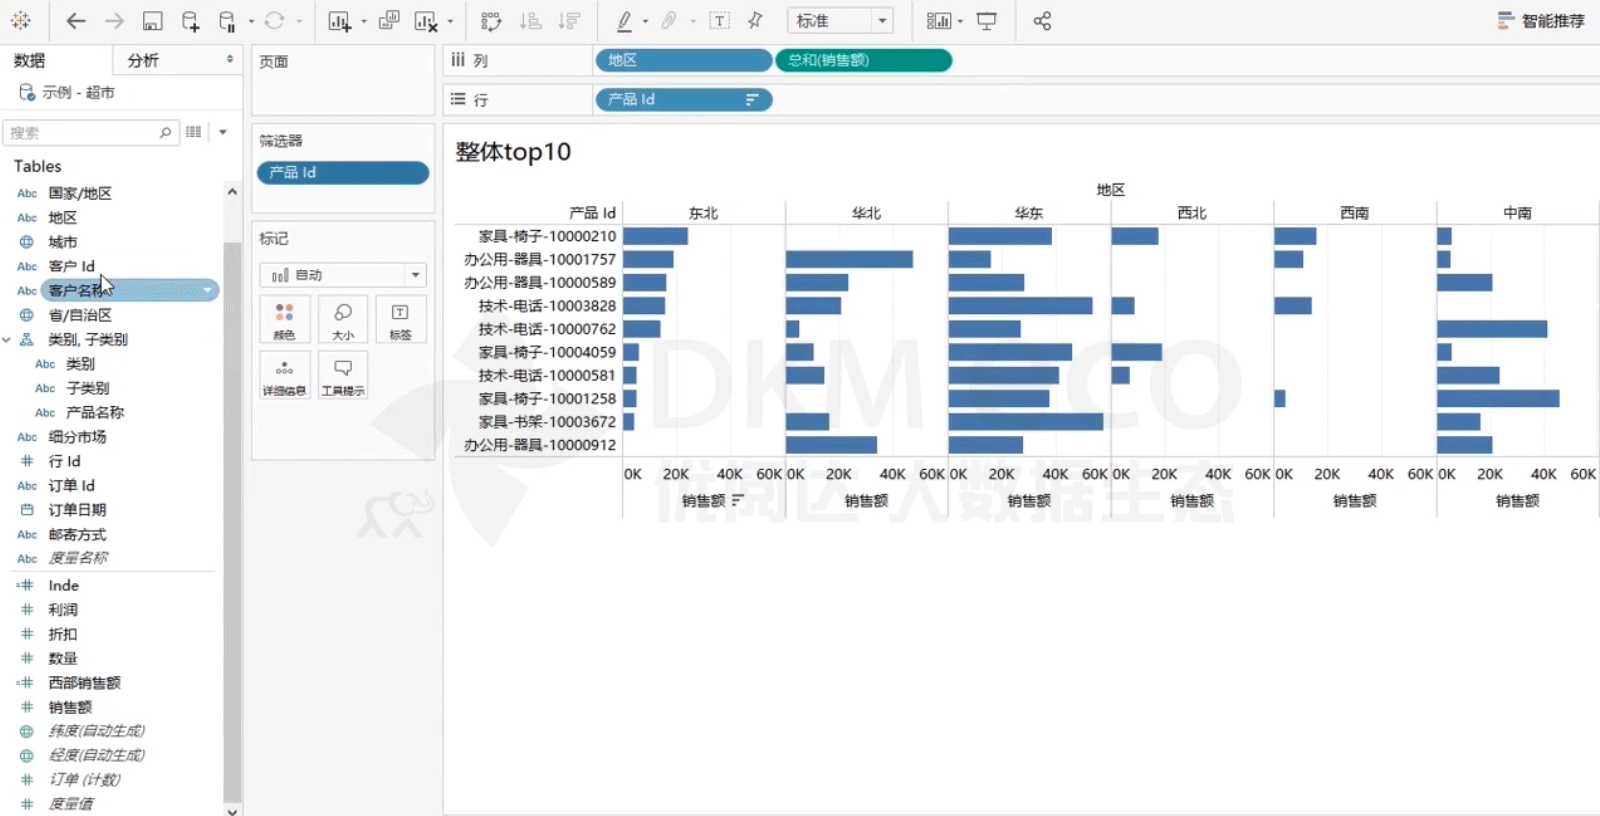Click the Undo back arrow

click(76, 21)
